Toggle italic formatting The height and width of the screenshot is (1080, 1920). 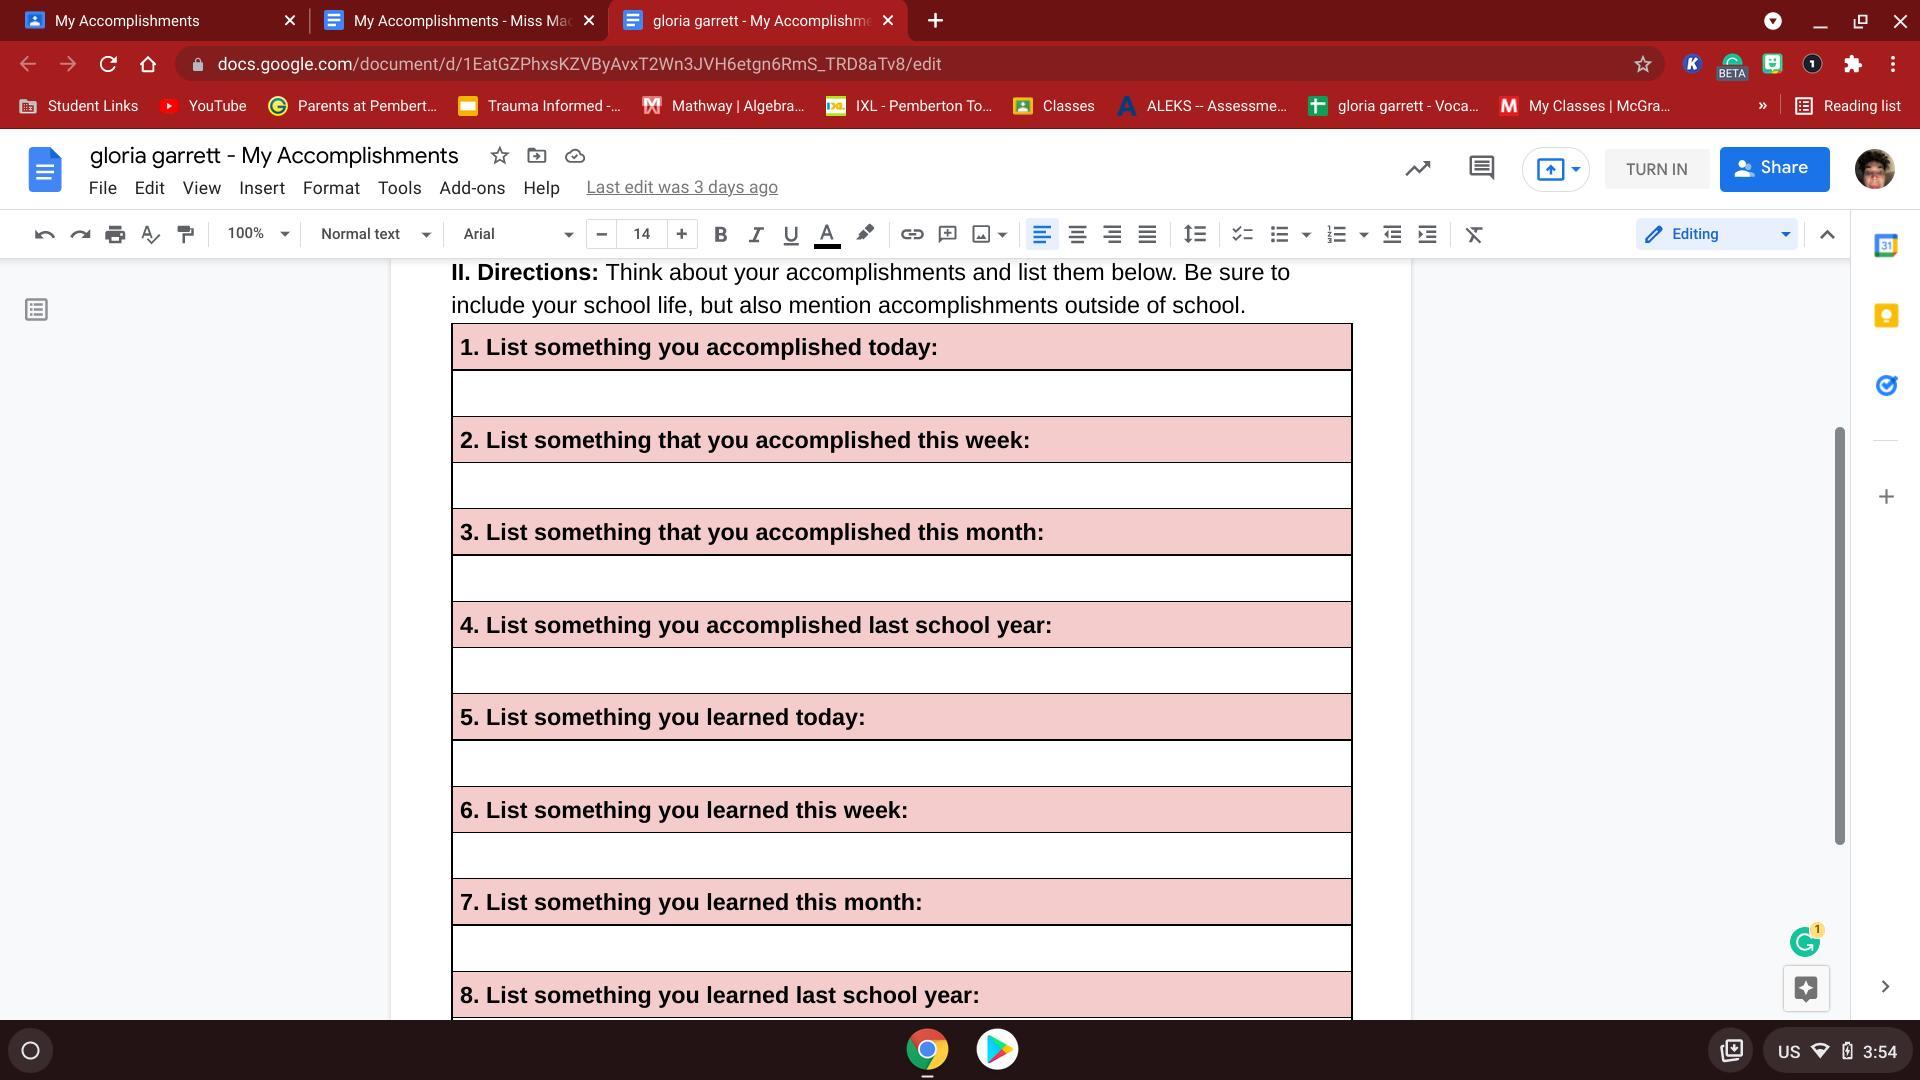pyautogui.click(x=756, y=234)
